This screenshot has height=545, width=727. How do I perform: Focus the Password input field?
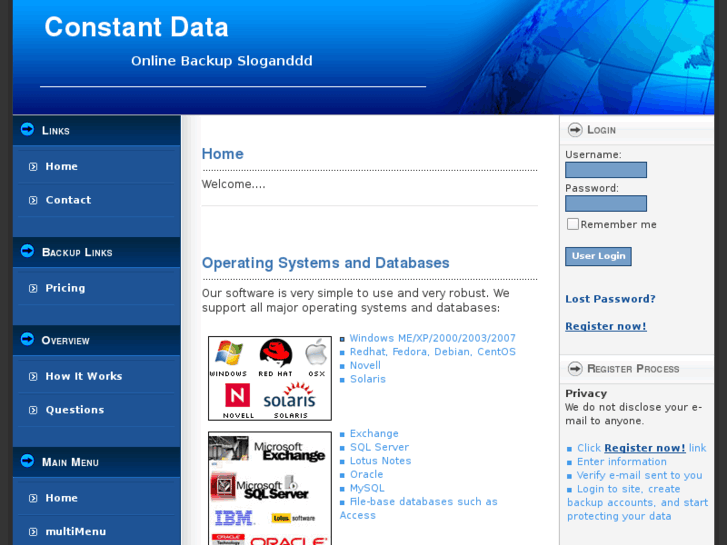[606, 203]
